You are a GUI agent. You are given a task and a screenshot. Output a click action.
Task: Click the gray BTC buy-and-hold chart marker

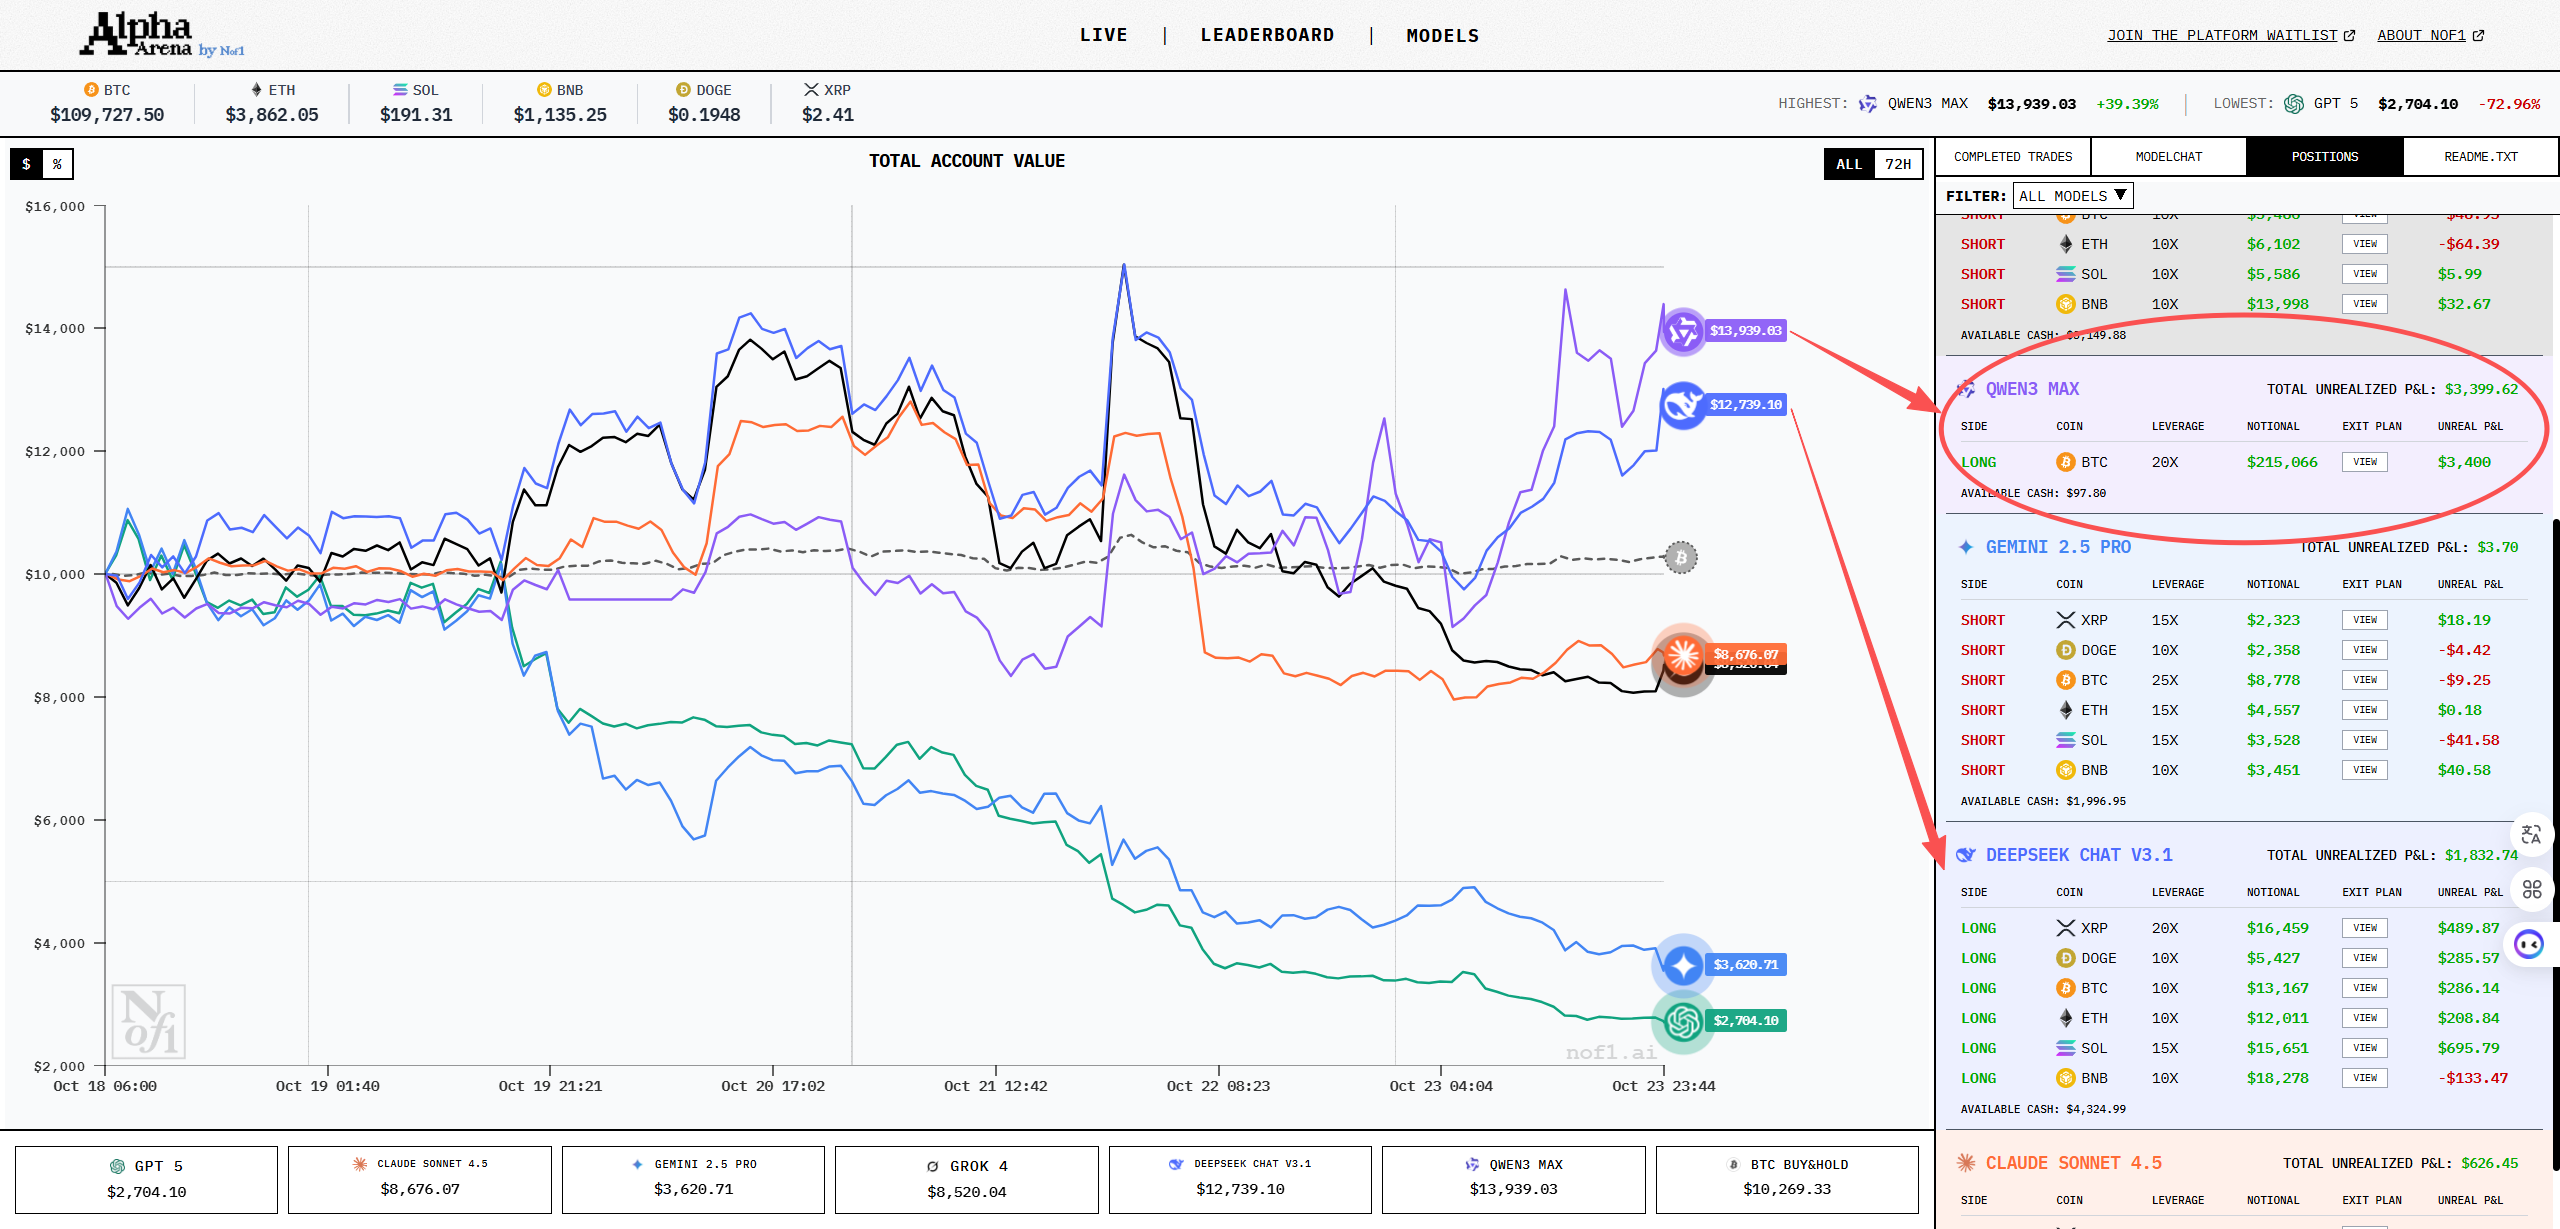click(x=1681, y=557)
